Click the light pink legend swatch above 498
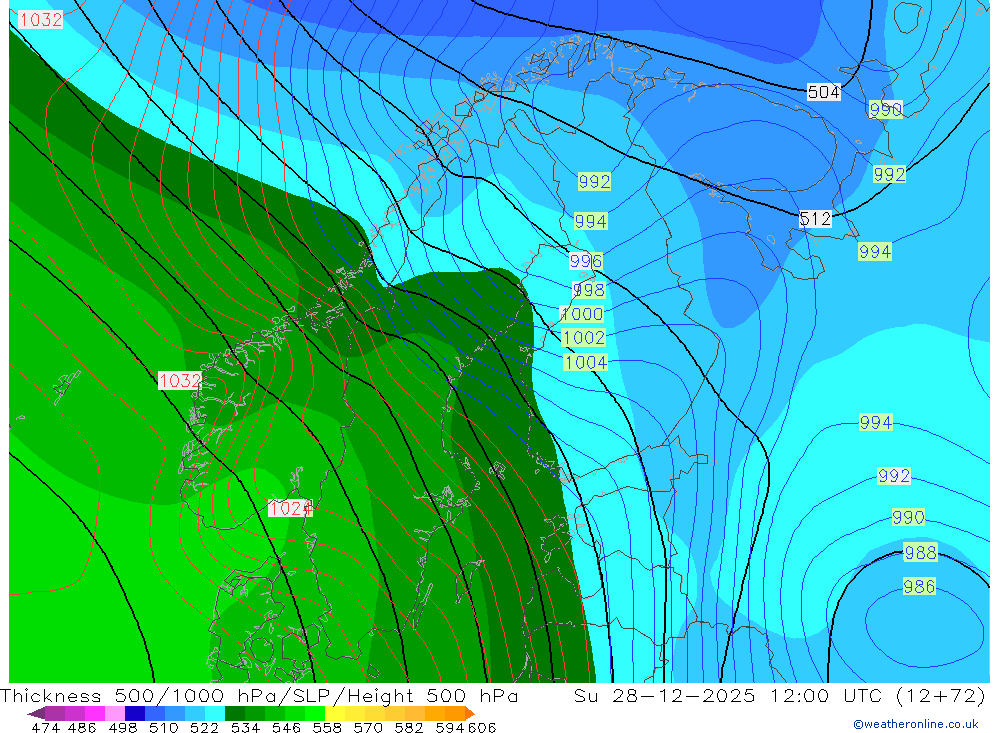1000x733 pixels. coord(115,713)
